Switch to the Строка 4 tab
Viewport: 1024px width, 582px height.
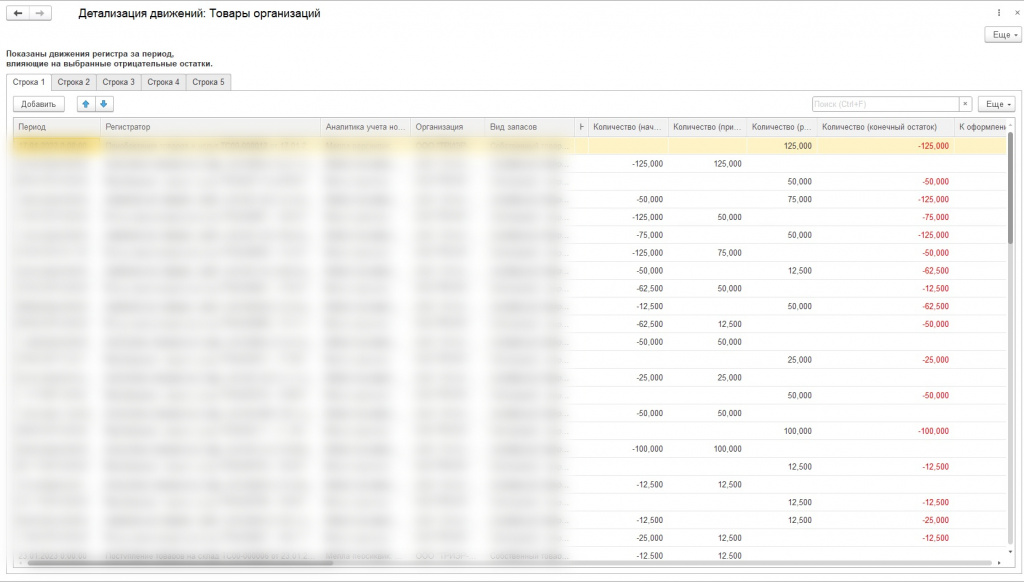163,82
